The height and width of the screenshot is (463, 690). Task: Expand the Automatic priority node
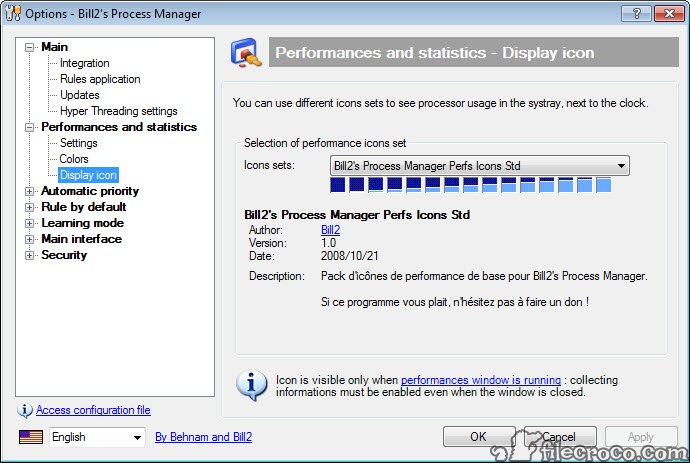tap(29, 191)
